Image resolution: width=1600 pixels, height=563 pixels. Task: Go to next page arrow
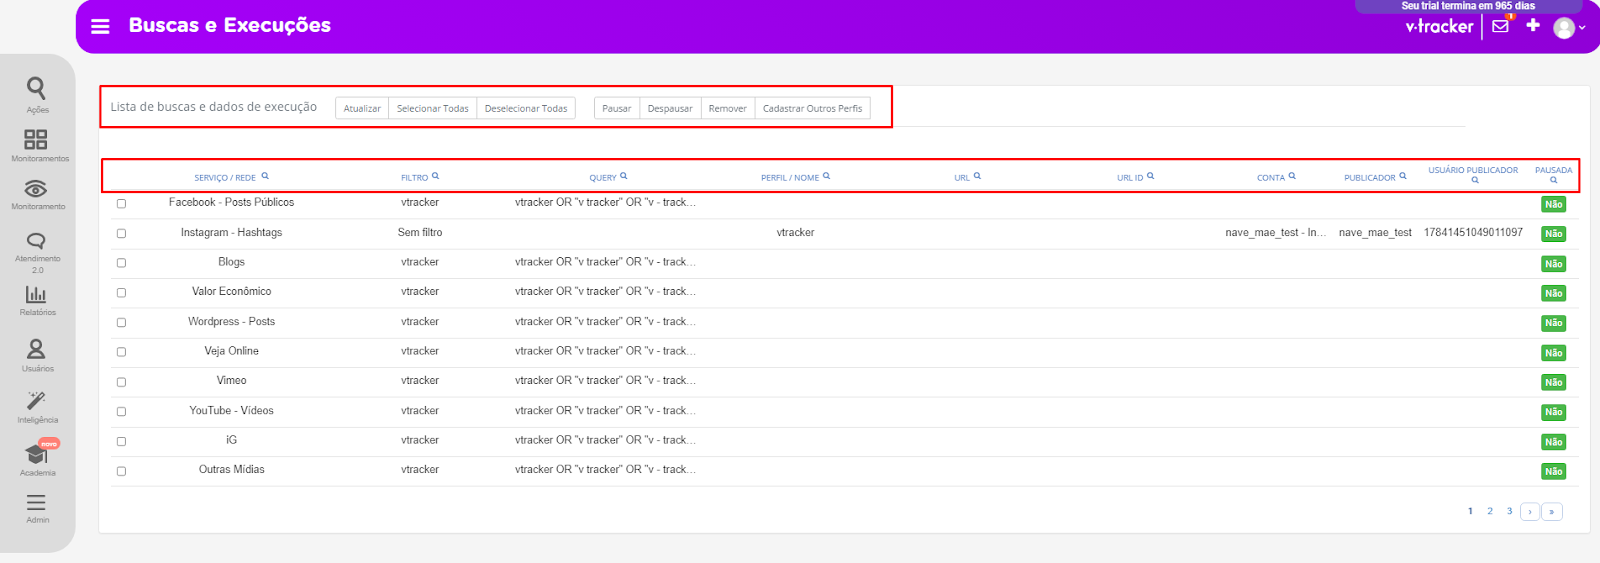(1530, 511)
